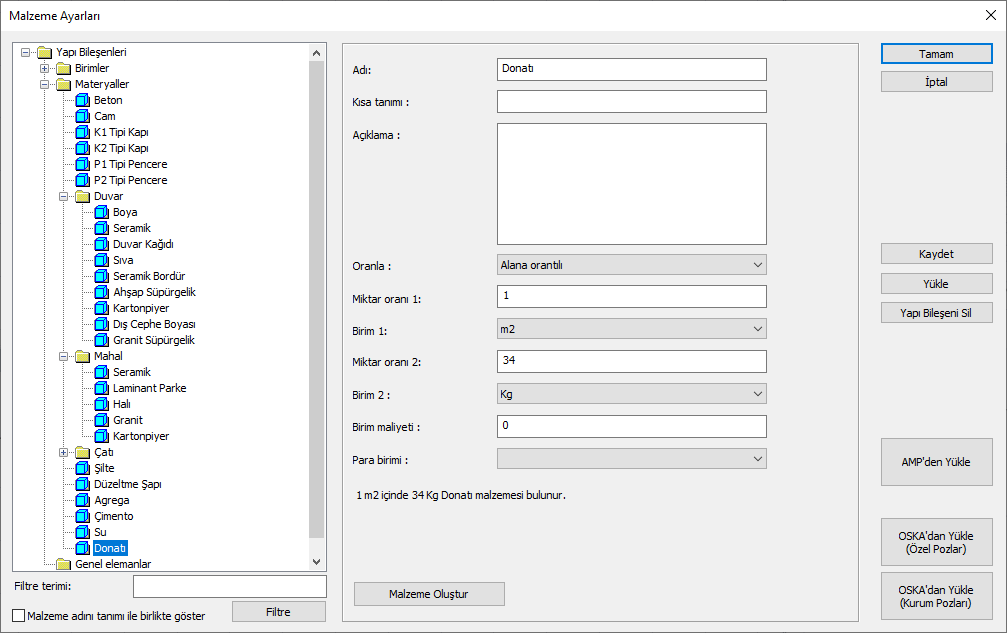Viewport: 1007px width, 633px height.
Task: Click the Dış Cephe Boyası icon
Action: [x=101, y=324]
